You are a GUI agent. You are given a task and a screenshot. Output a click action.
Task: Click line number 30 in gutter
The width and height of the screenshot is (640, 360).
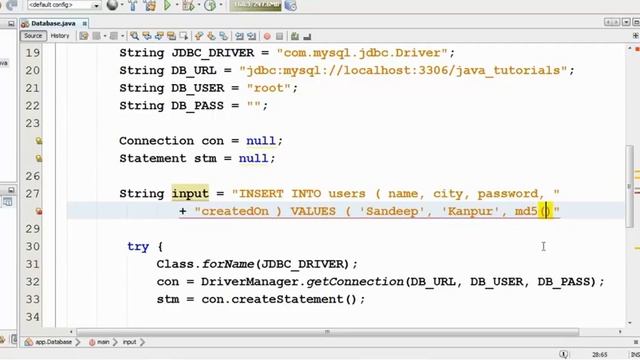[x=33, y=247]
